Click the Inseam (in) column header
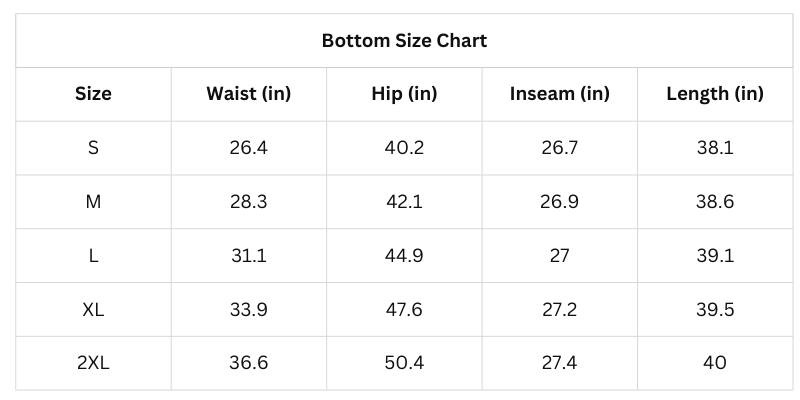 [x=559, y=94]
